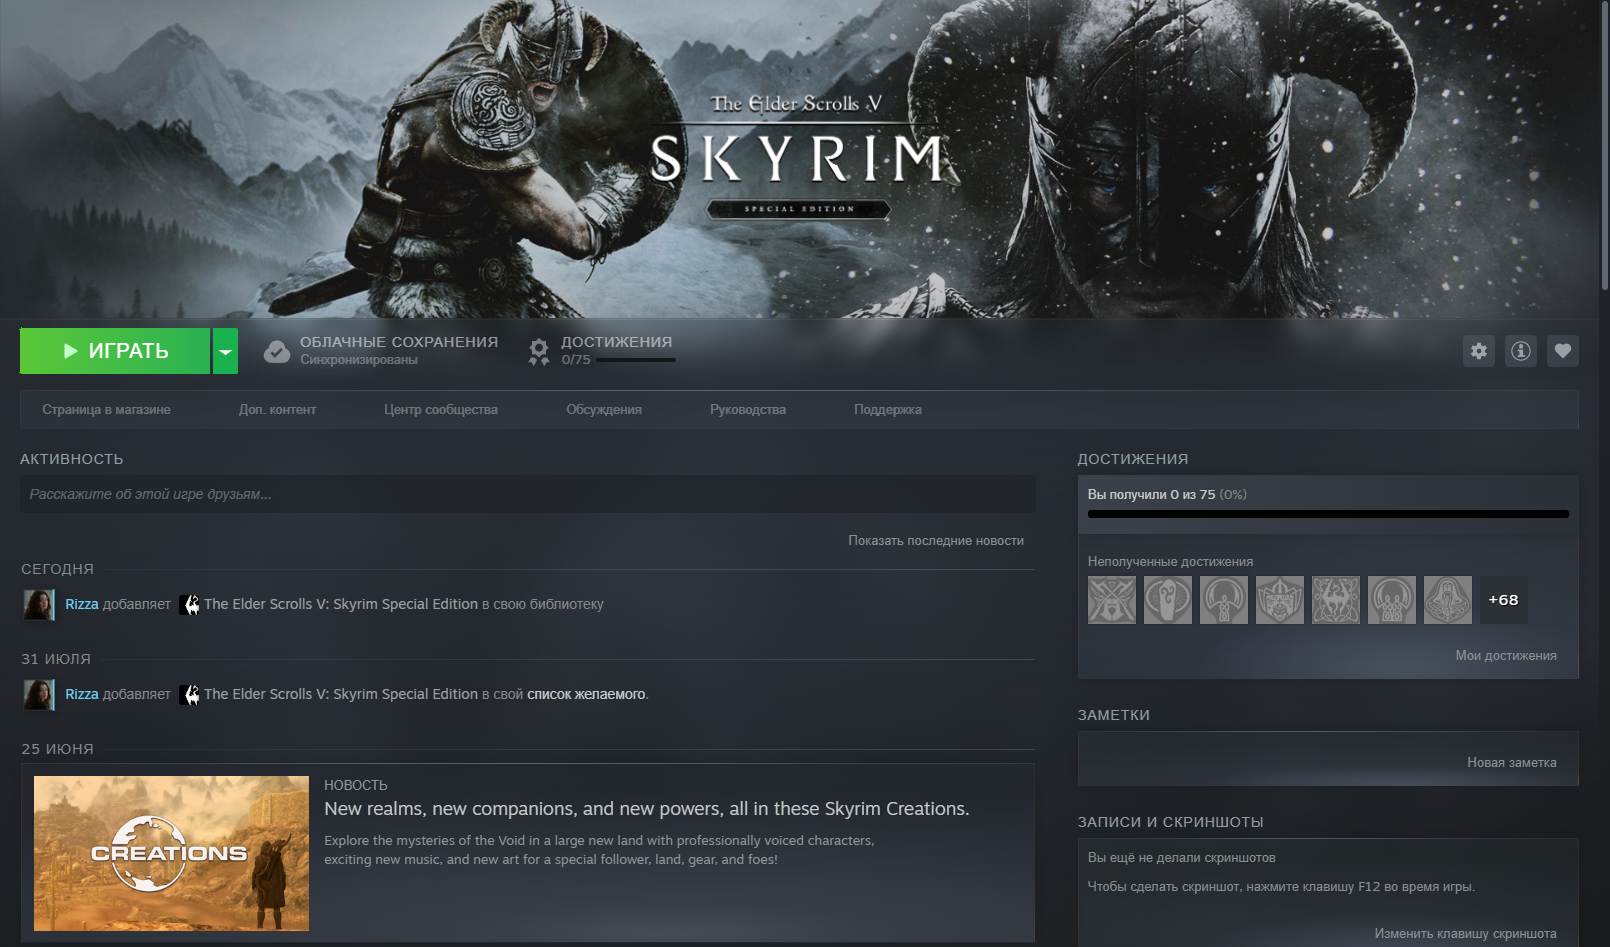Screen dimensions: 1610x947
Task: Open the Обсуждения tab
Action: [604, 410]
